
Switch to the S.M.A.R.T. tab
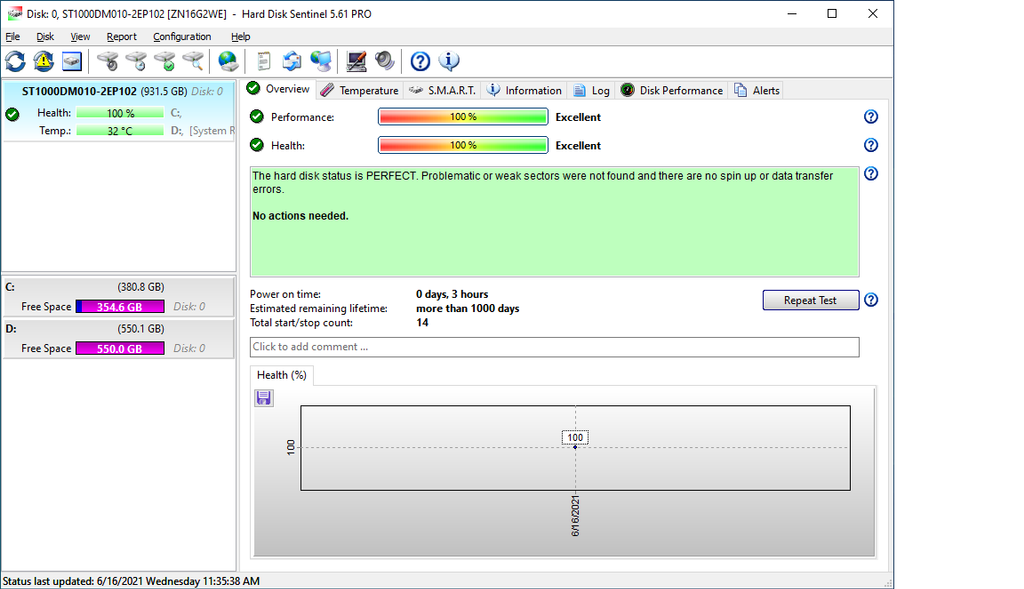(443, 91)
